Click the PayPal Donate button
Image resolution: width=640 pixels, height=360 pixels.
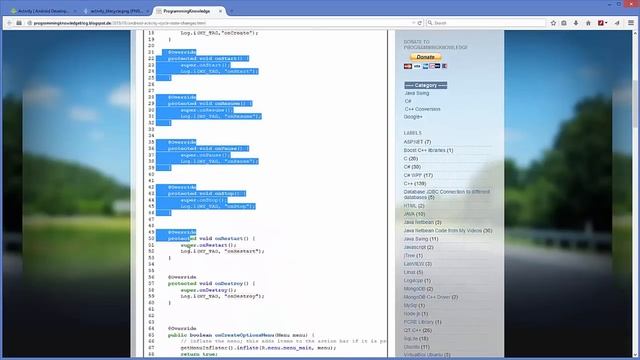point(426,57)
